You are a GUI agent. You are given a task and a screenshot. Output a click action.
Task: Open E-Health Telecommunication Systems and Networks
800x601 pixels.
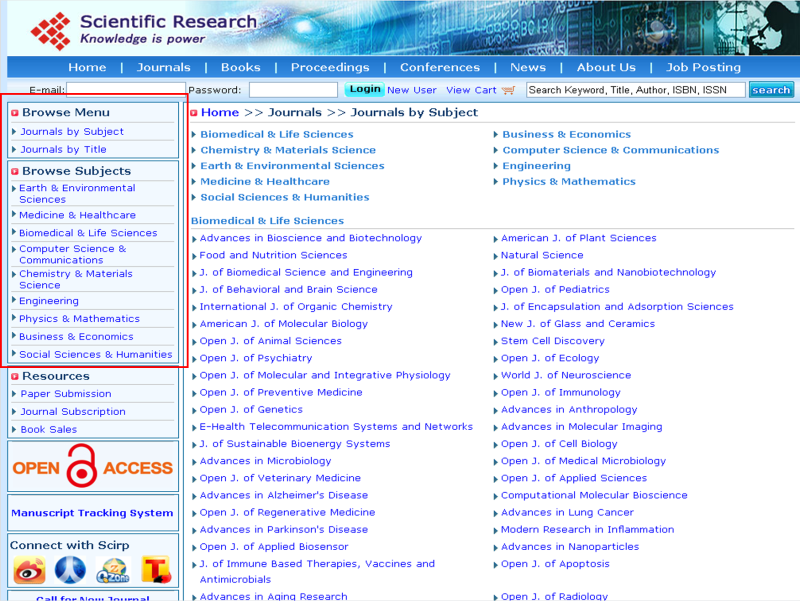(x=336, y=427)
